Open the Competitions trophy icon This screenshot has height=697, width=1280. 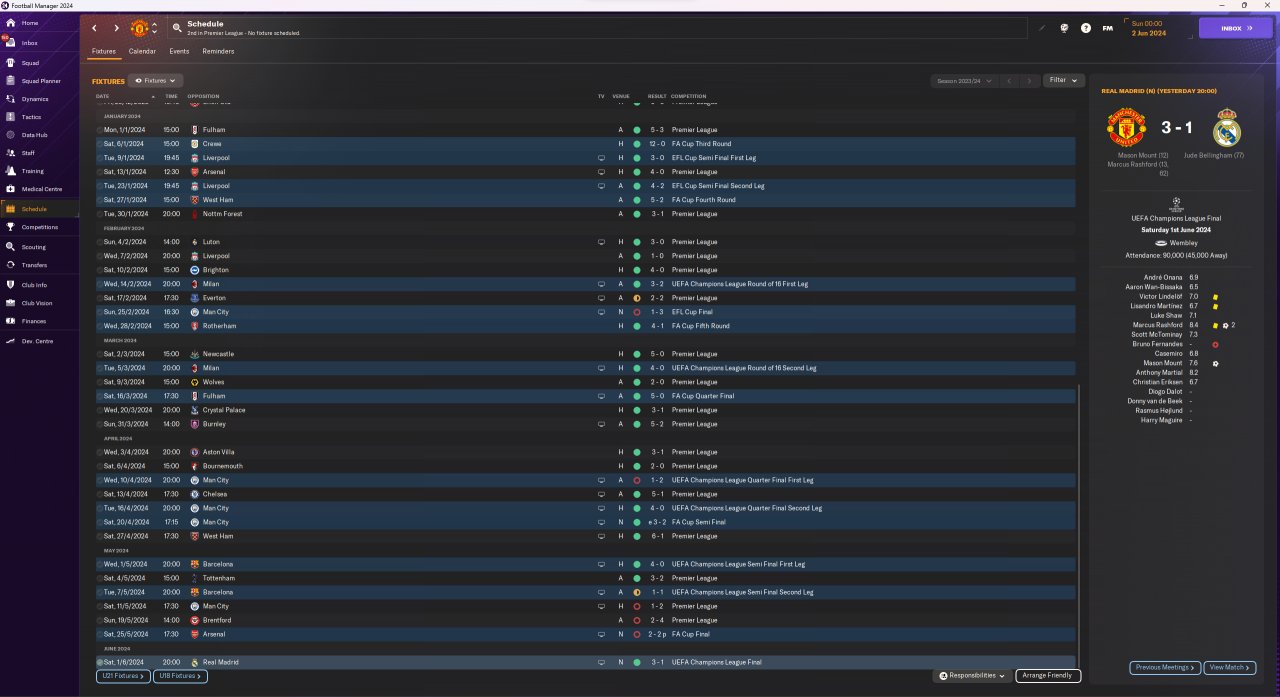(10, 227)
